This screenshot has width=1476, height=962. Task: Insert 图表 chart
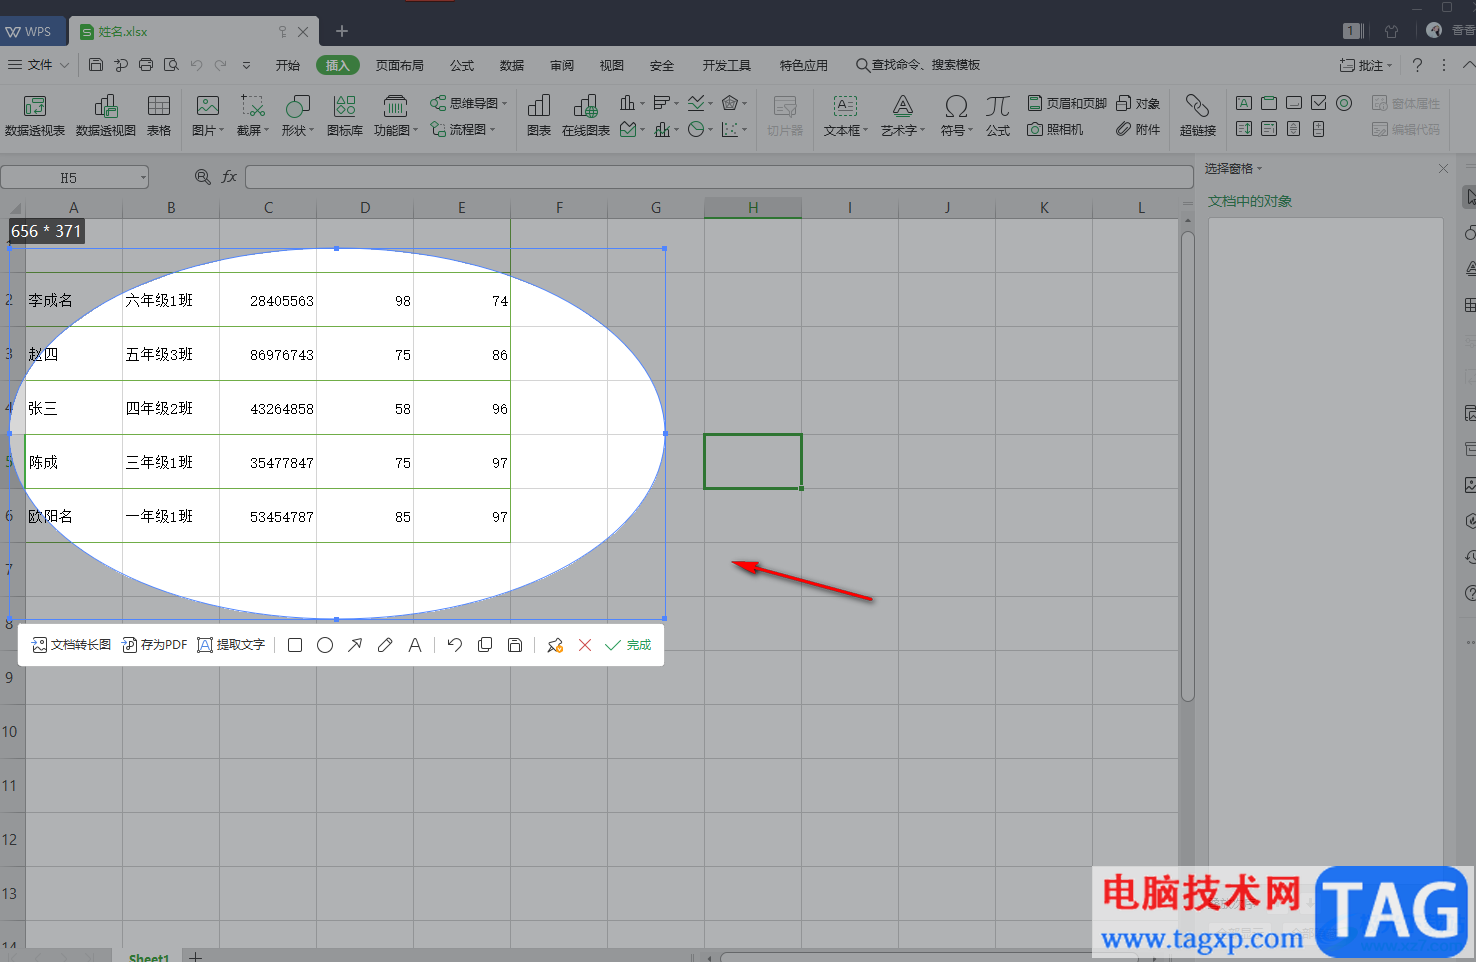pyautogui.click(x=539, y=116)
